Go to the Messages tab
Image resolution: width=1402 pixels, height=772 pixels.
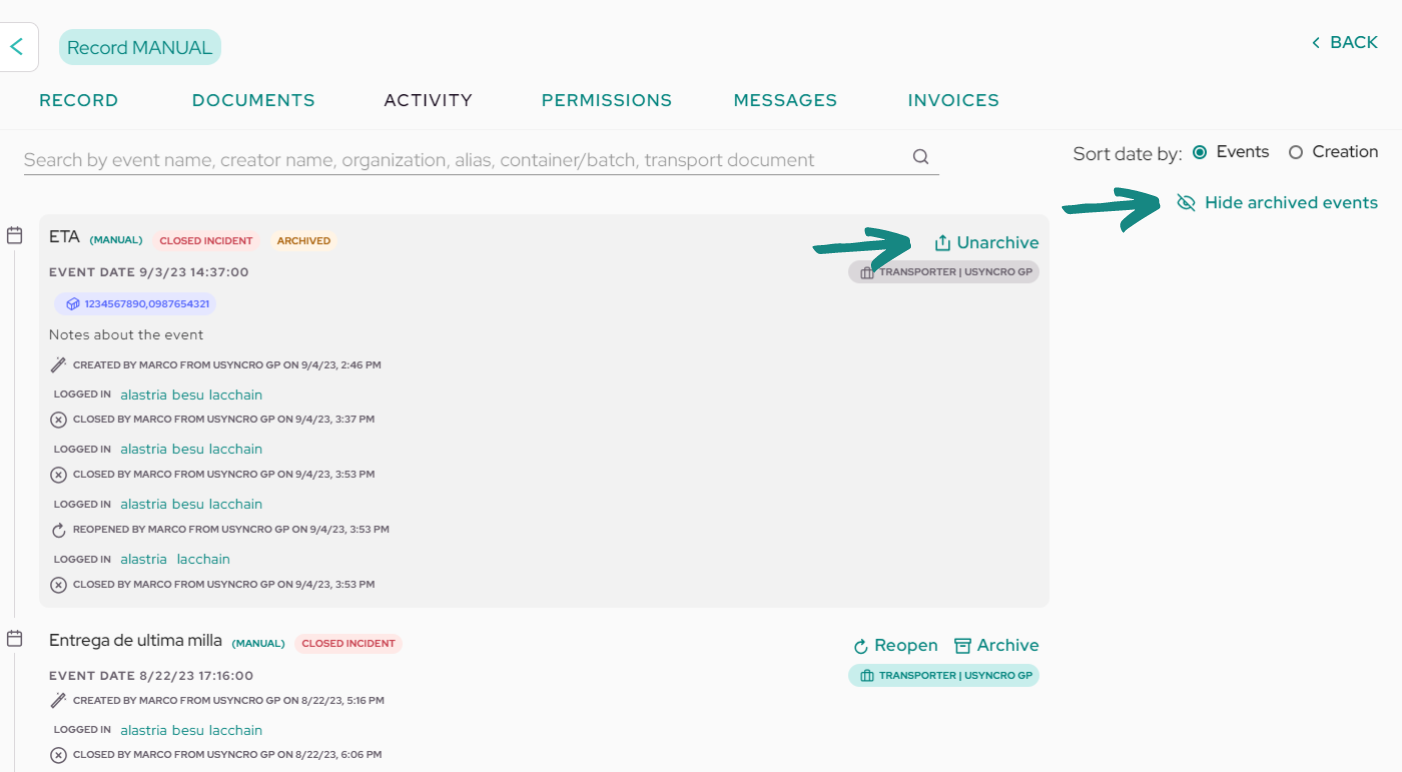tap(785, 100)
